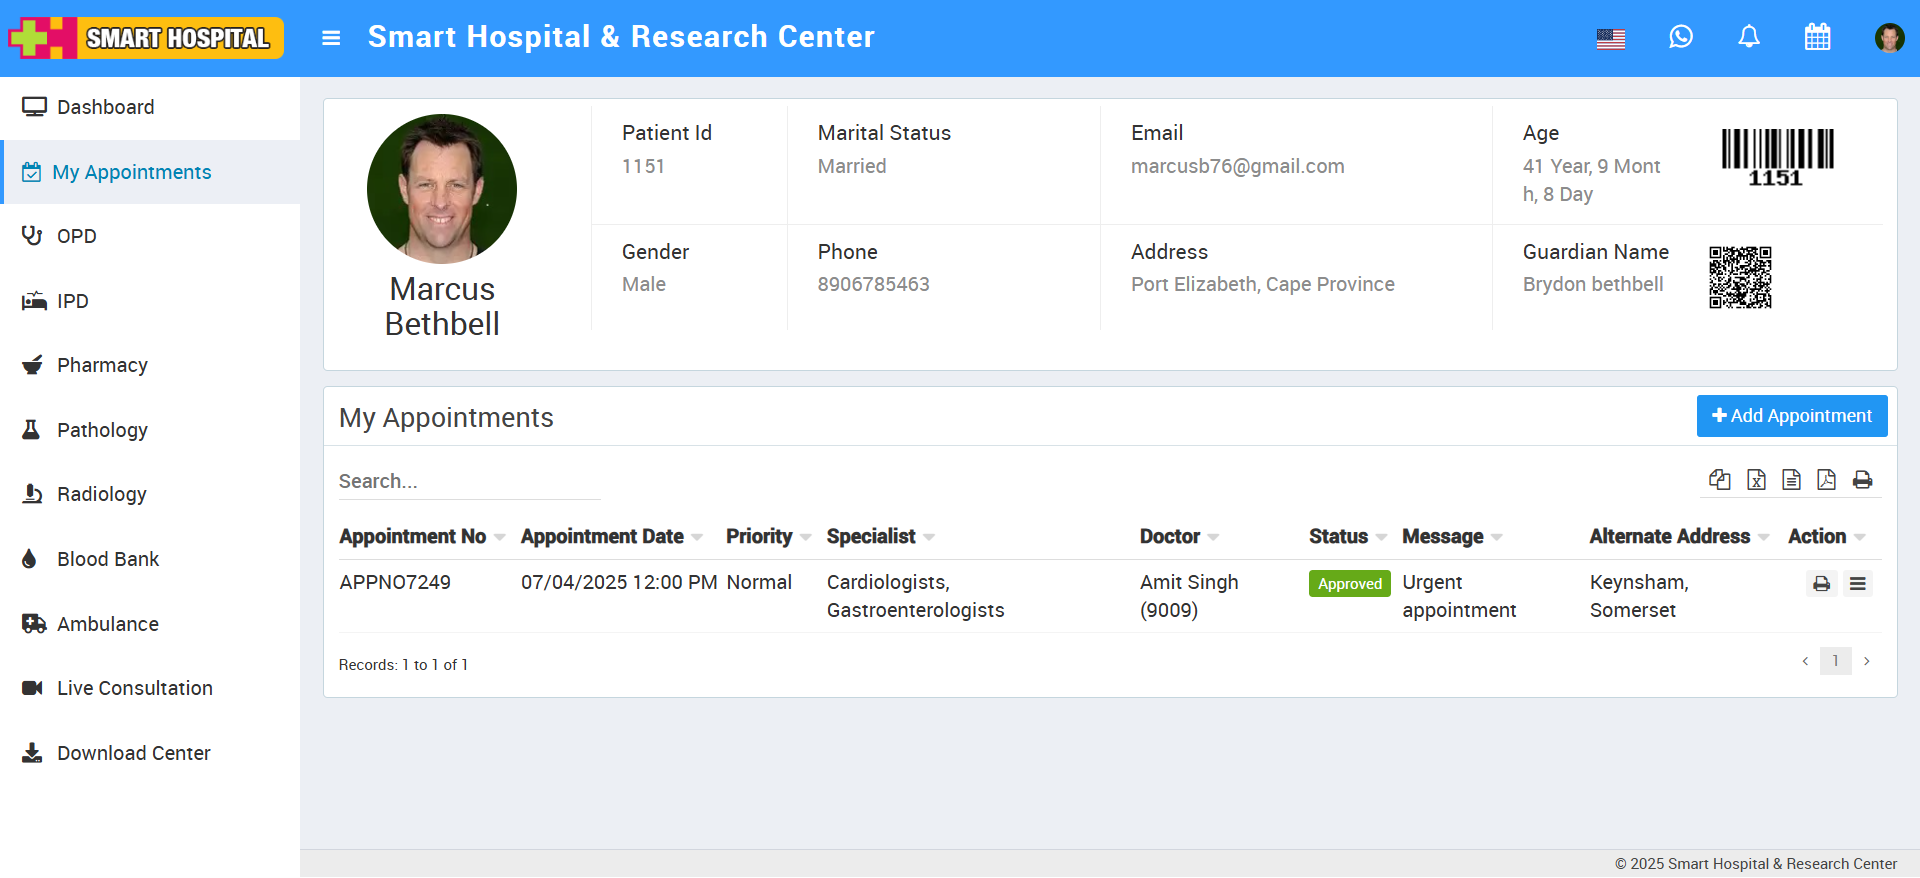Select the US flag language icon
Viewport: 1920px width, 878px height.
point(1611,39)
